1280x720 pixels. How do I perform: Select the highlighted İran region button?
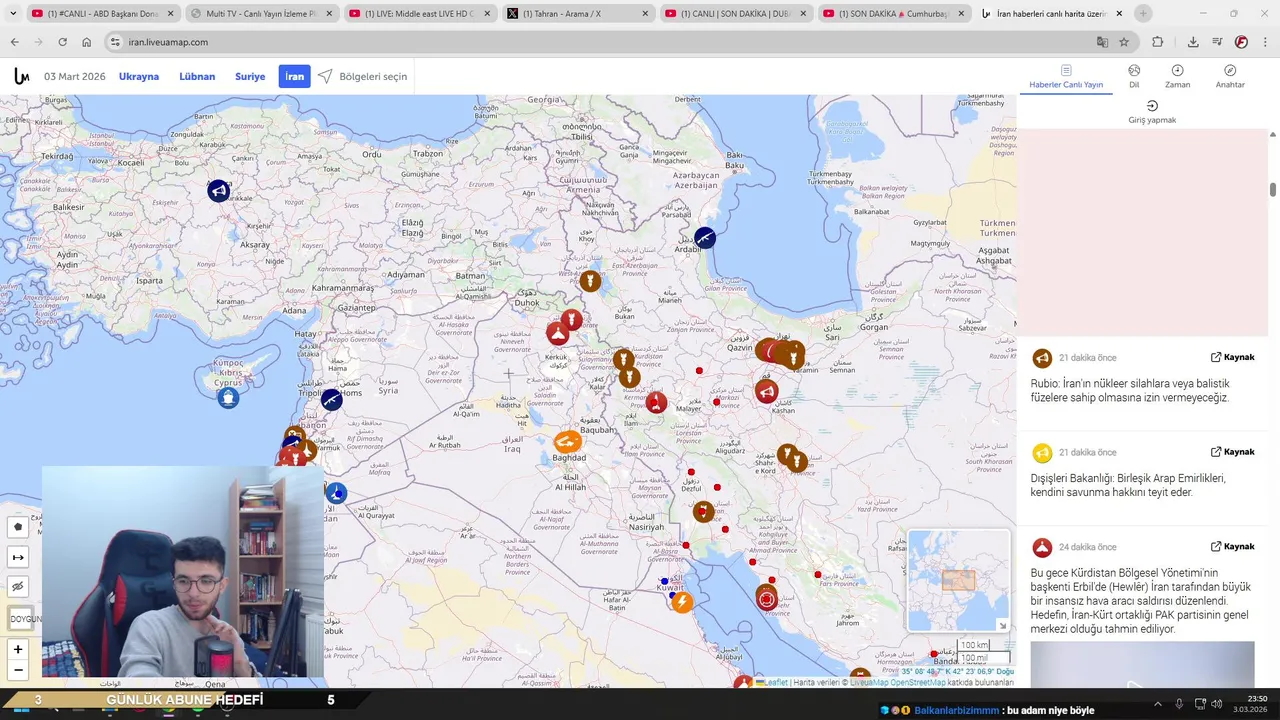point(294,76)
